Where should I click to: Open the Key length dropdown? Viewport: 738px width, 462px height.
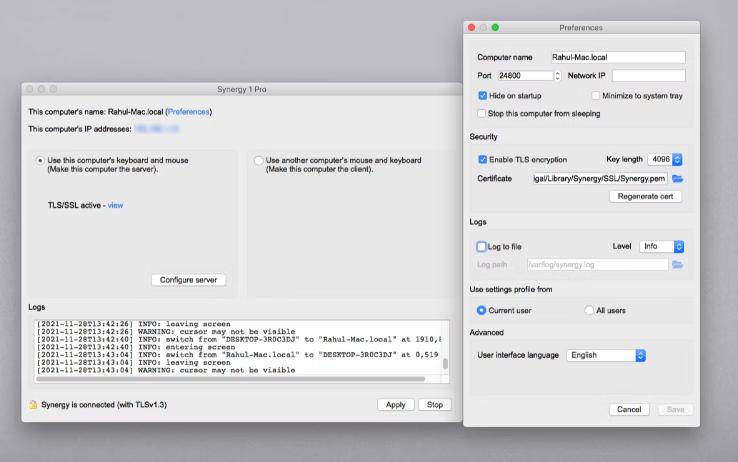pyautogui.click(x=665, y=159)
